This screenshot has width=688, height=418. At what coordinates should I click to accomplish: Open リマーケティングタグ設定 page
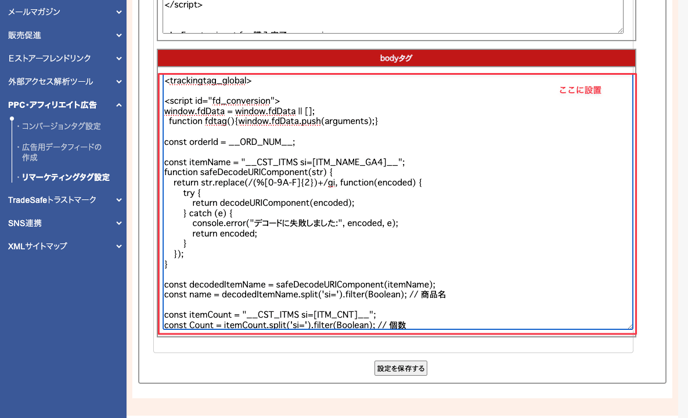[66, 177]
